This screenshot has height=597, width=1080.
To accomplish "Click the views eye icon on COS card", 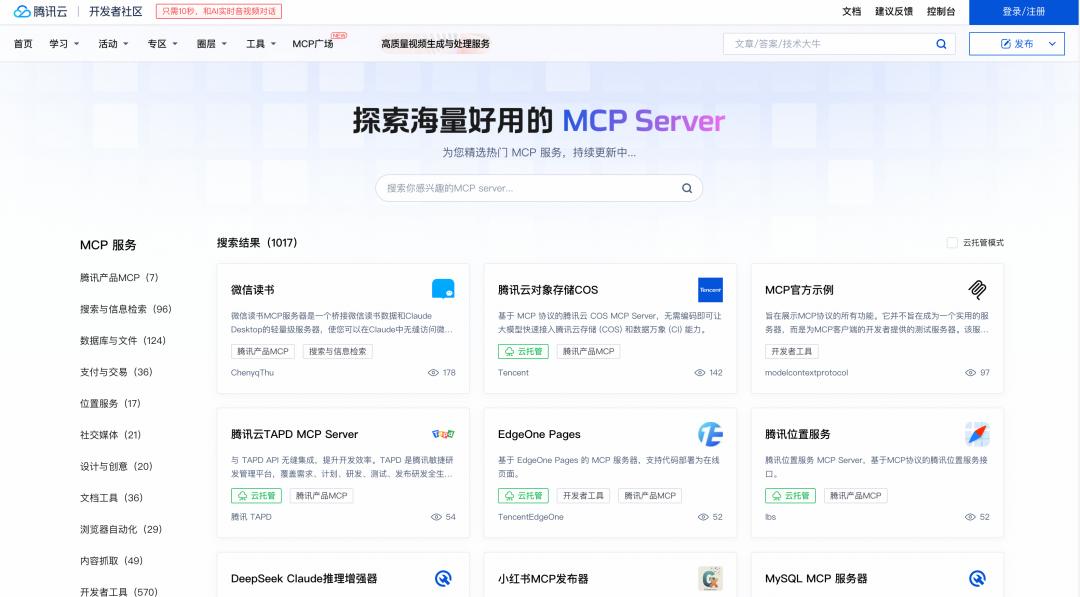I will [700, 373].
